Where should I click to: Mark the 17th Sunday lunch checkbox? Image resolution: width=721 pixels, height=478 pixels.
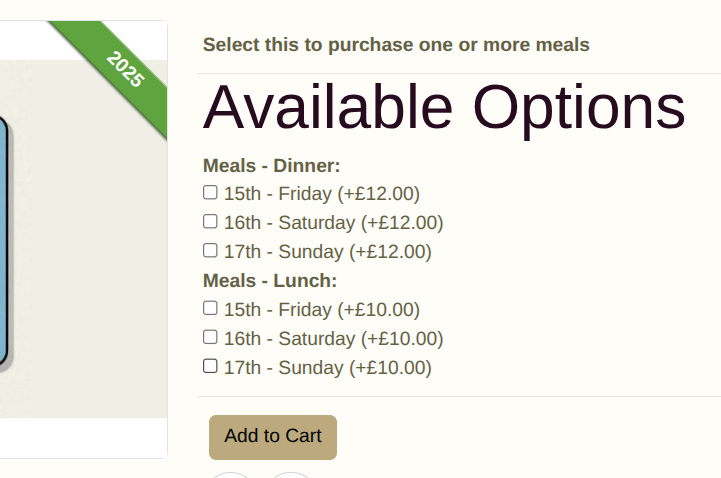pos(210,366)
